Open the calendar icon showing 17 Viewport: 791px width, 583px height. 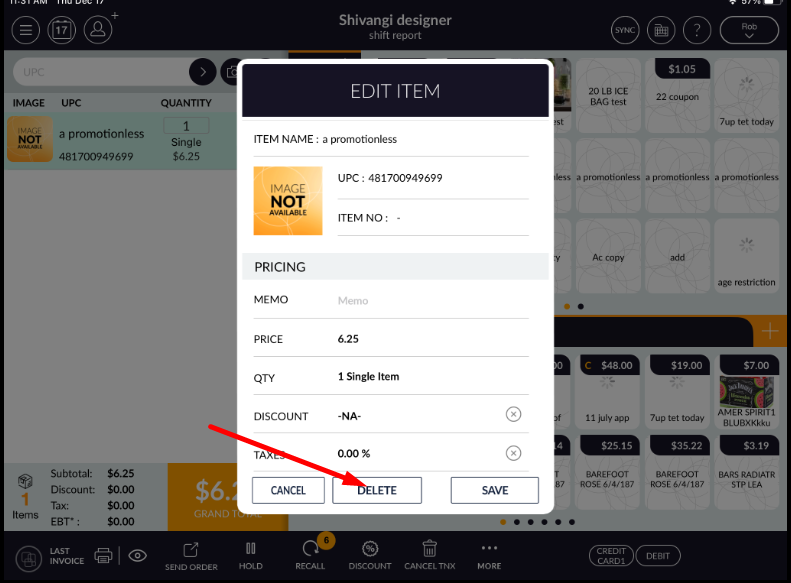click(x=61, y=29)
